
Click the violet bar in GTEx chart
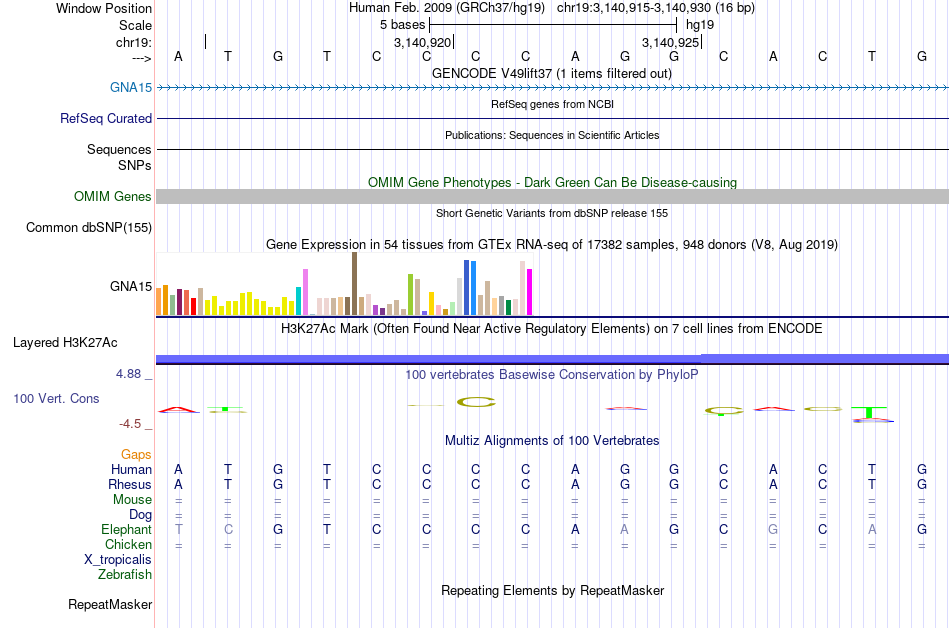[305, 292]
